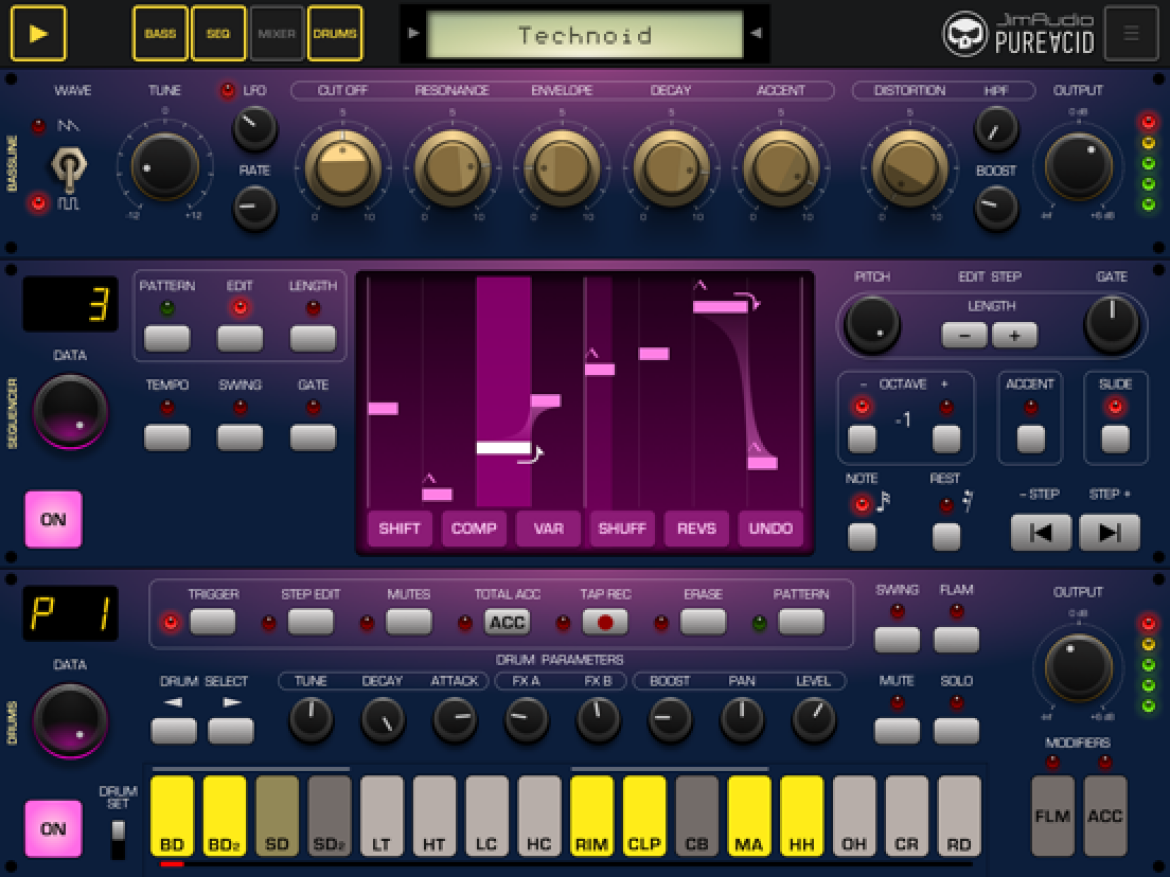Click the RESONANCE knob
Image resolution: width=1170 pixels, height=877 pixels.
[x=451, y=167]
